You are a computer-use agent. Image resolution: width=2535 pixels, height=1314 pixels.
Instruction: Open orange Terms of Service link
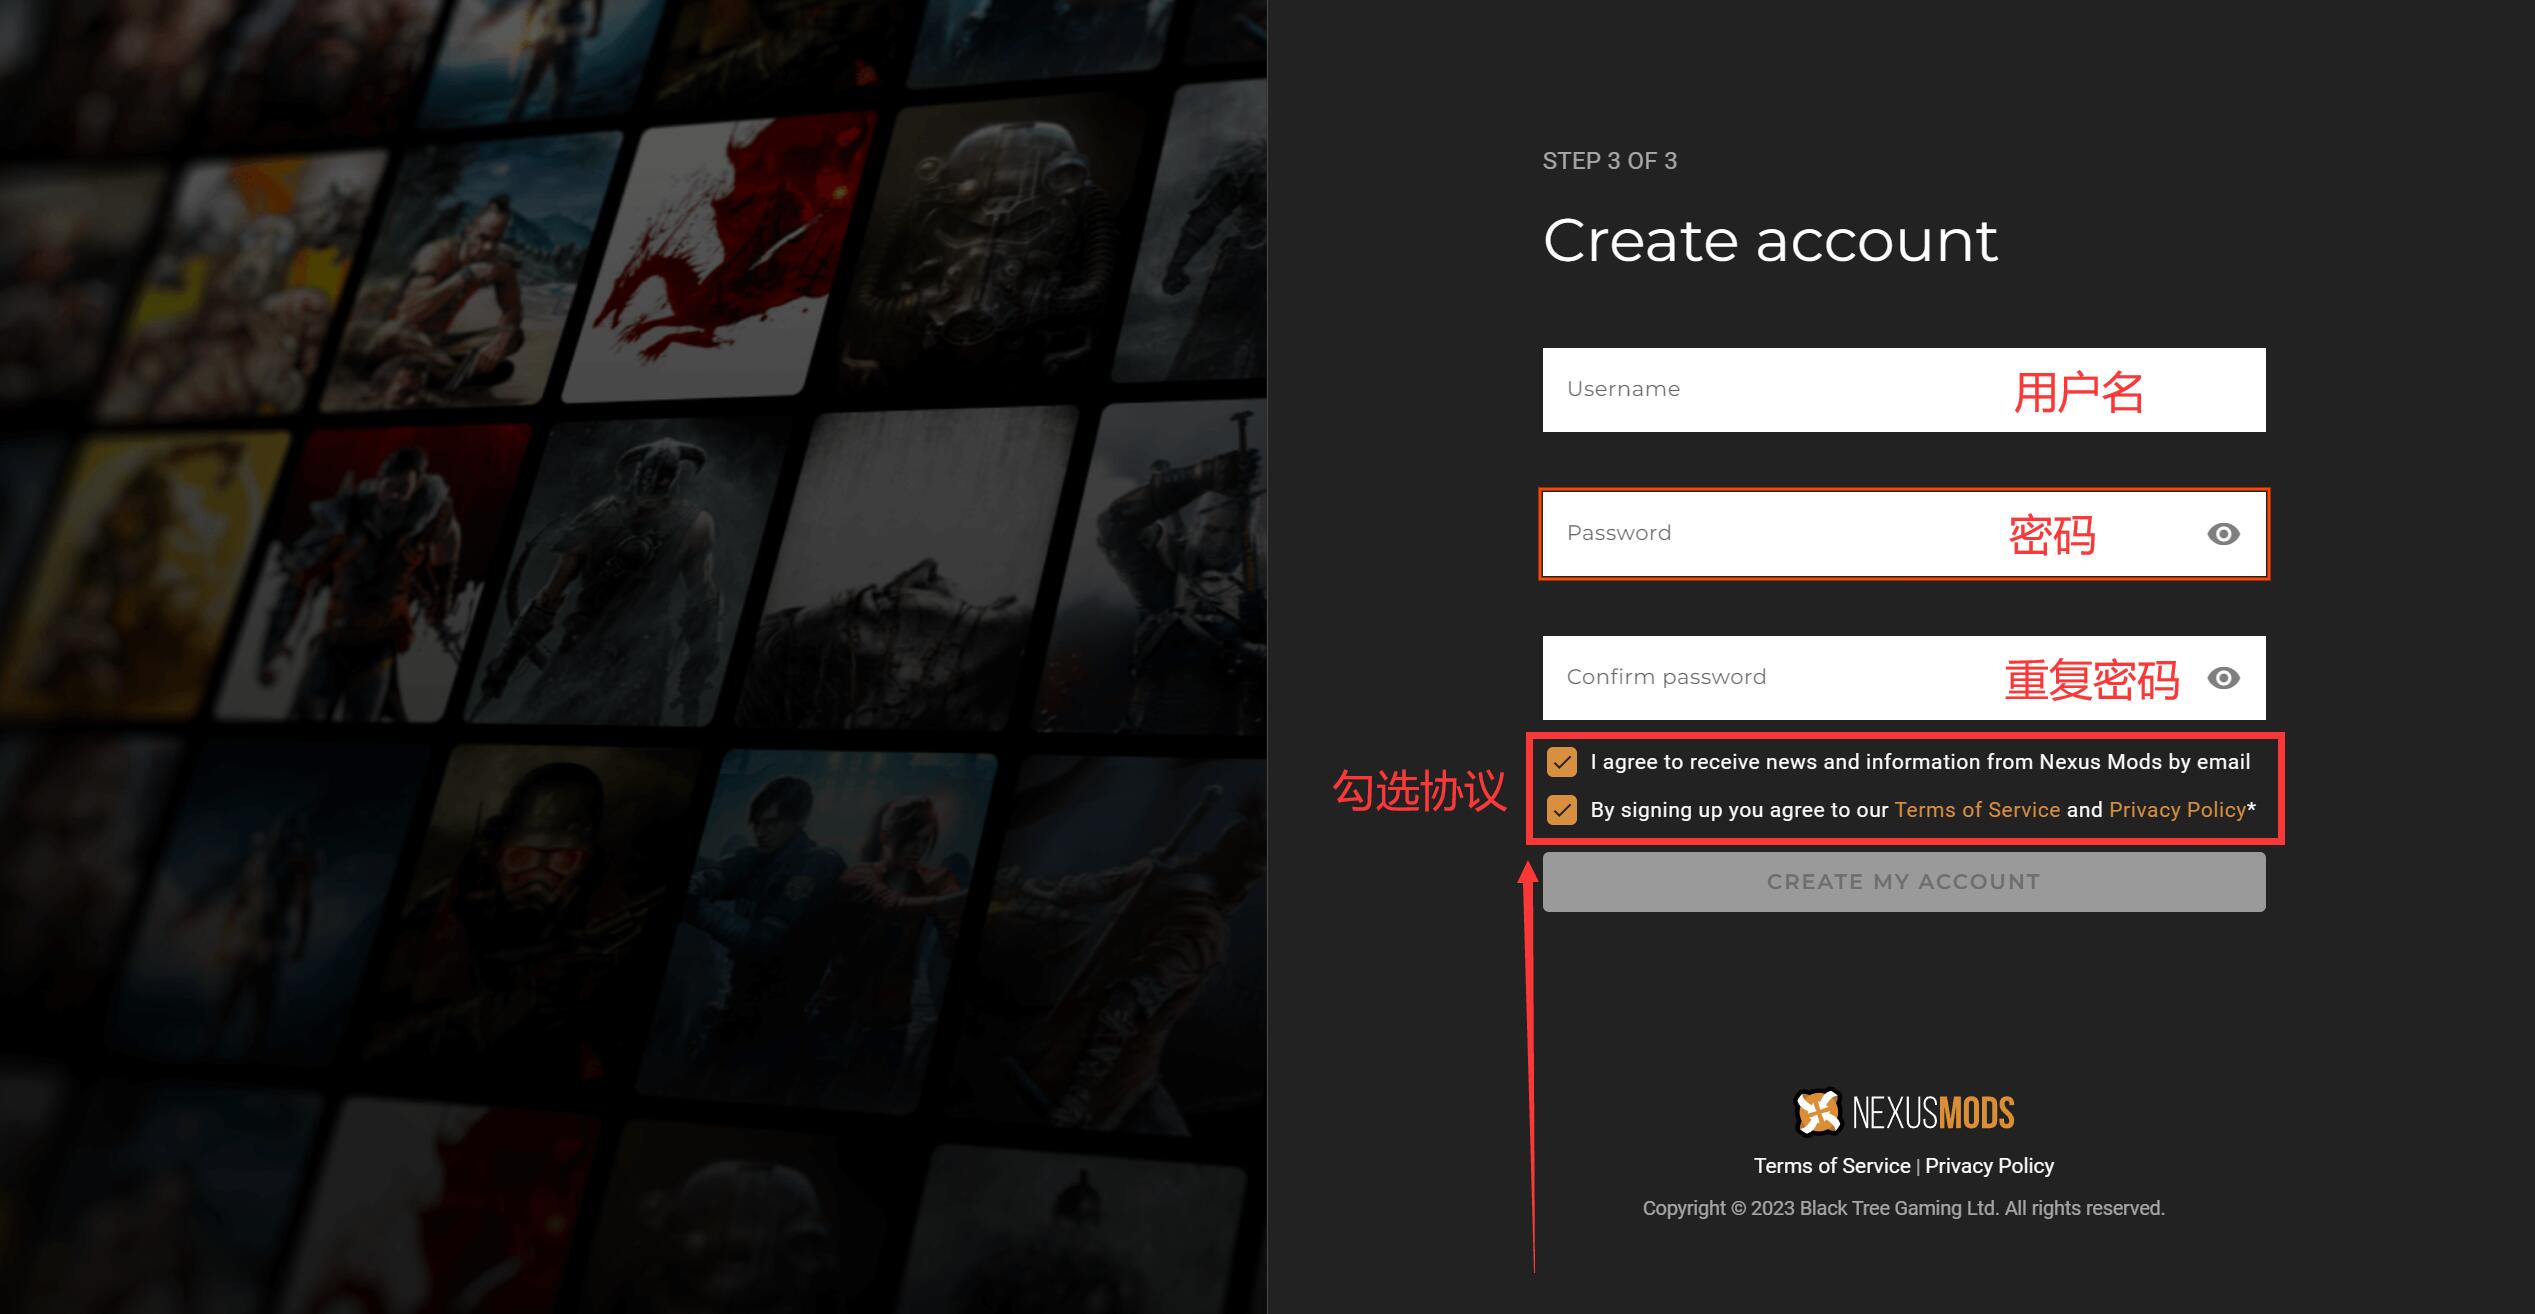click(1976, 810)
